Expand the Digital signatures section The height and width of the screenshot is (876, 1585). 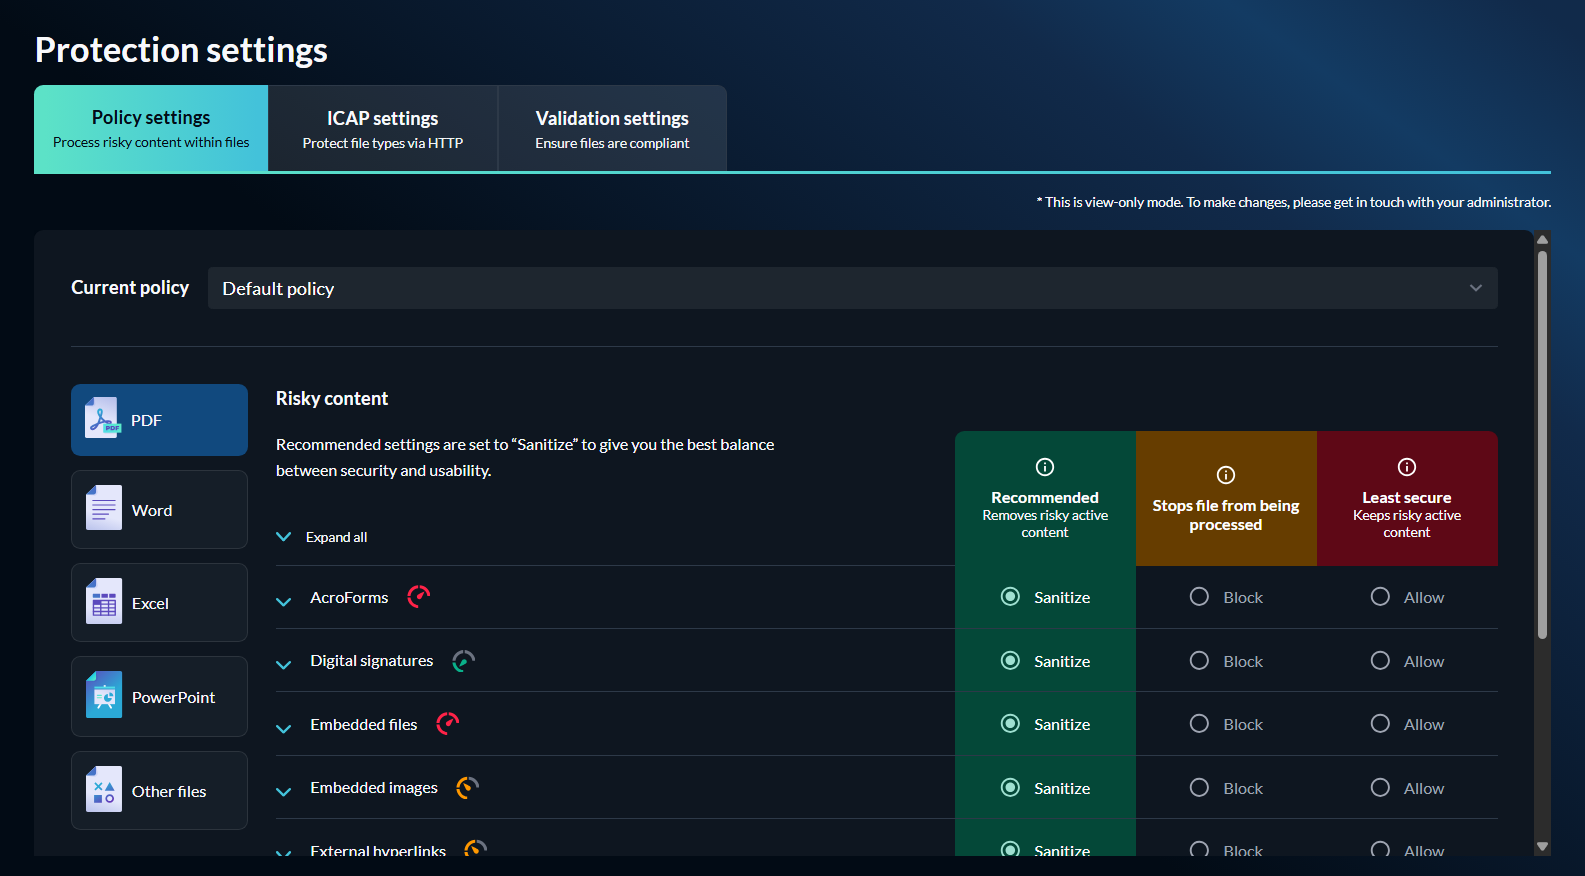(x=284, y=663)
